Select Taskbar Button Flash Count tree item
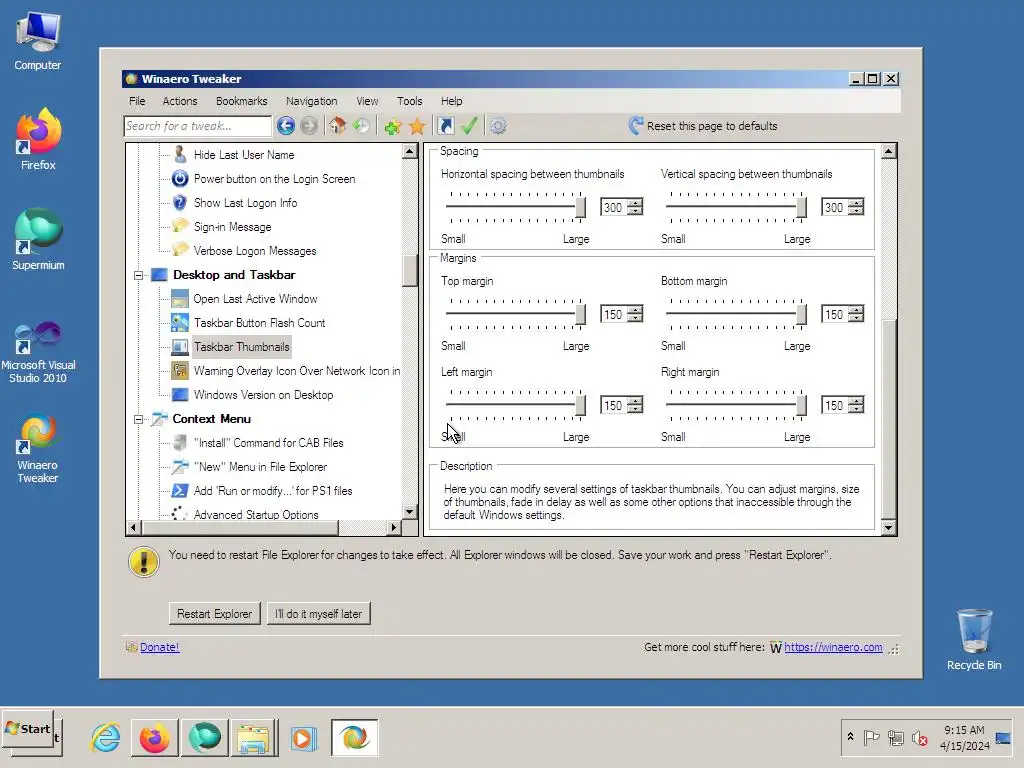This screenshot has width=1024, height=768. 259,323
